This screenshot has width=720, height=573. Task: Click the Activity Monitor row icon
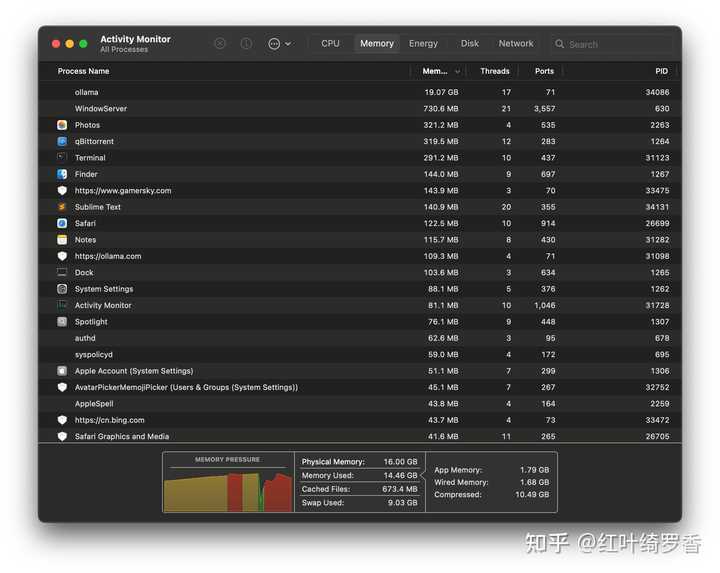pos(62,305)
